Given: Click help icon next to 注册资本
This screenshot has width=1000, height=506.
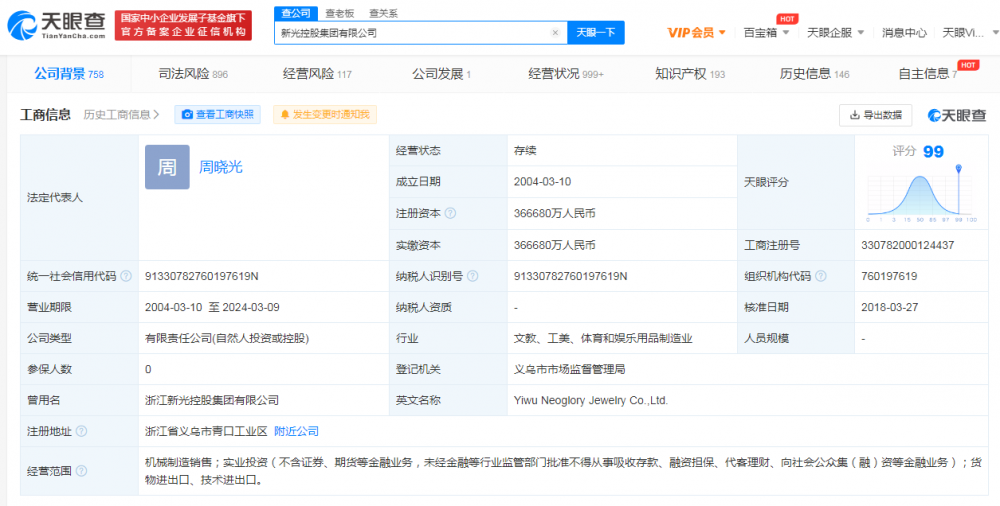Looking at the screenshot, I should pos(450,214).
